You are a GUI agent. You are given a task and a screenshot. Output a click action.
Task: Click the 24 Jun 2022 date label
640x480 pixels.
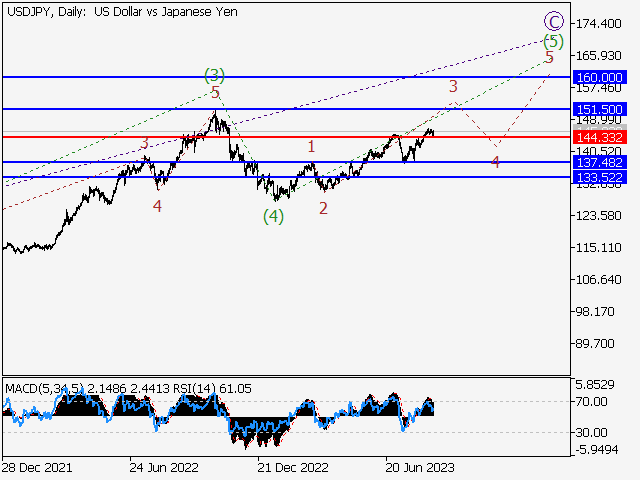(x=164, y=467)
